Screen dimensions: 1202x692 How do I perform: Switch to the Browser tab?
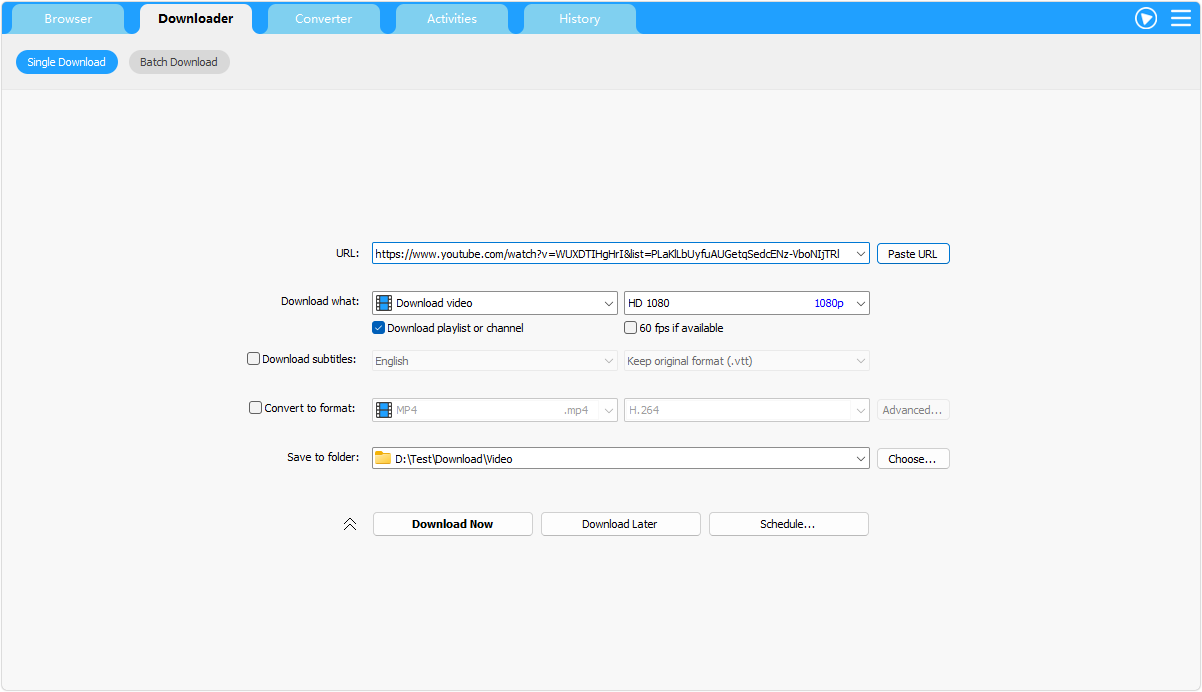click(68, 19)
